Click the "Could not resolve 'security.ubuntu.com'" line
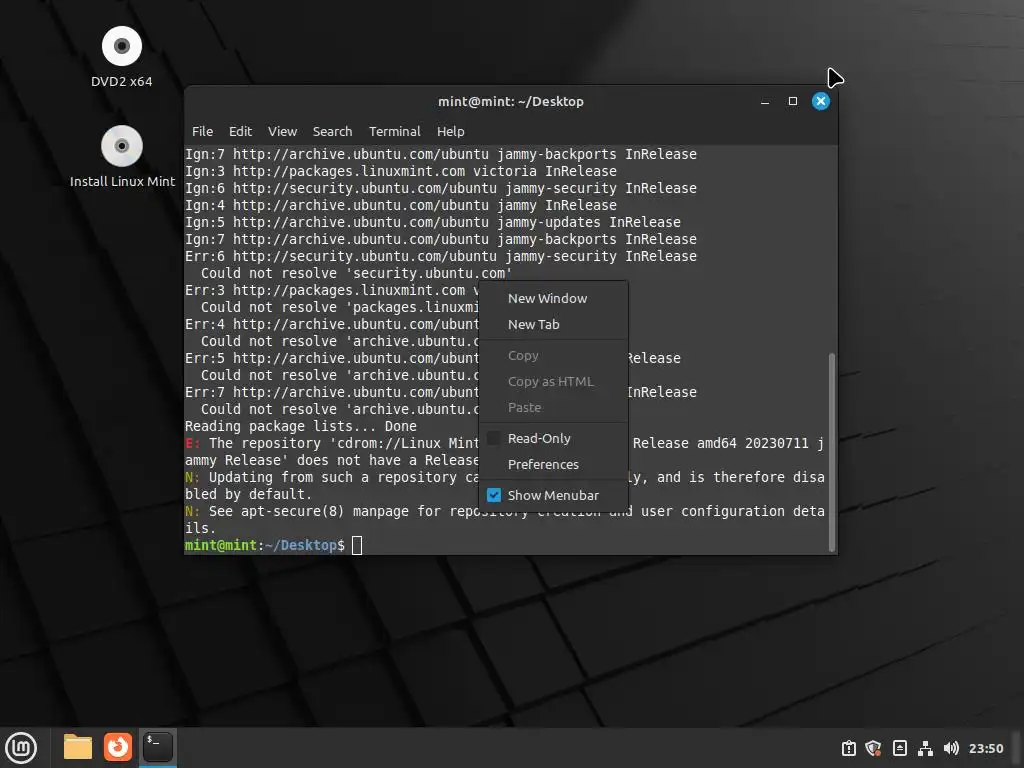The image size is (1024, 768). (x=356, y=274)
